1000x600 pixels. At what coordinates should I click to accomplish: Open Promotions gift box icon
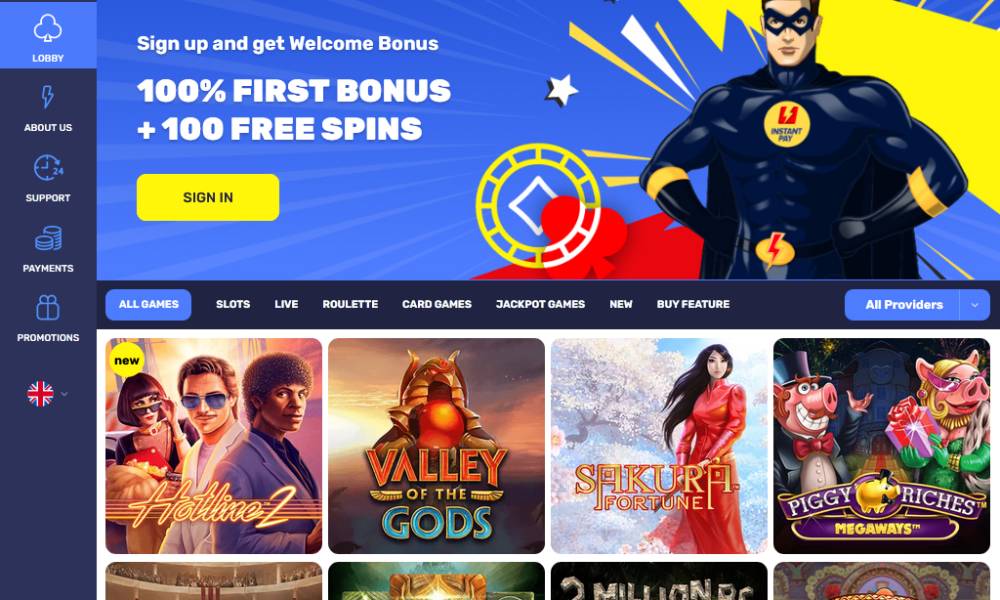click(48, 308)
